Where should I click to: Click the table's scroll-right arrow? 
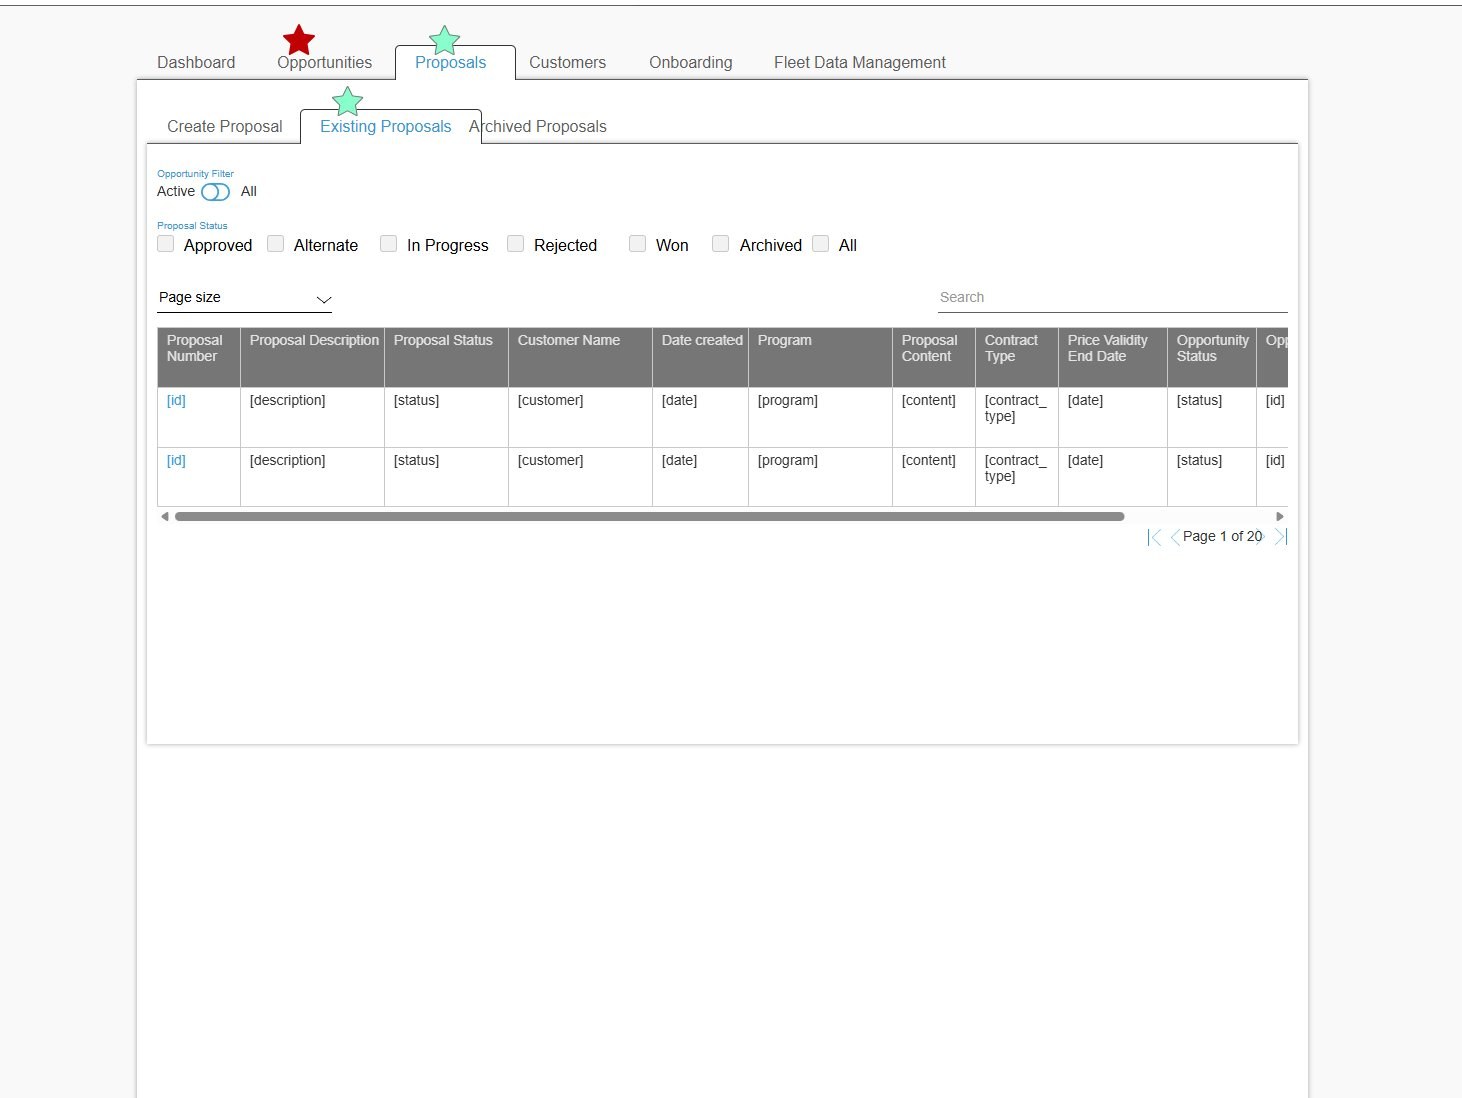(x=1280, y=517)
